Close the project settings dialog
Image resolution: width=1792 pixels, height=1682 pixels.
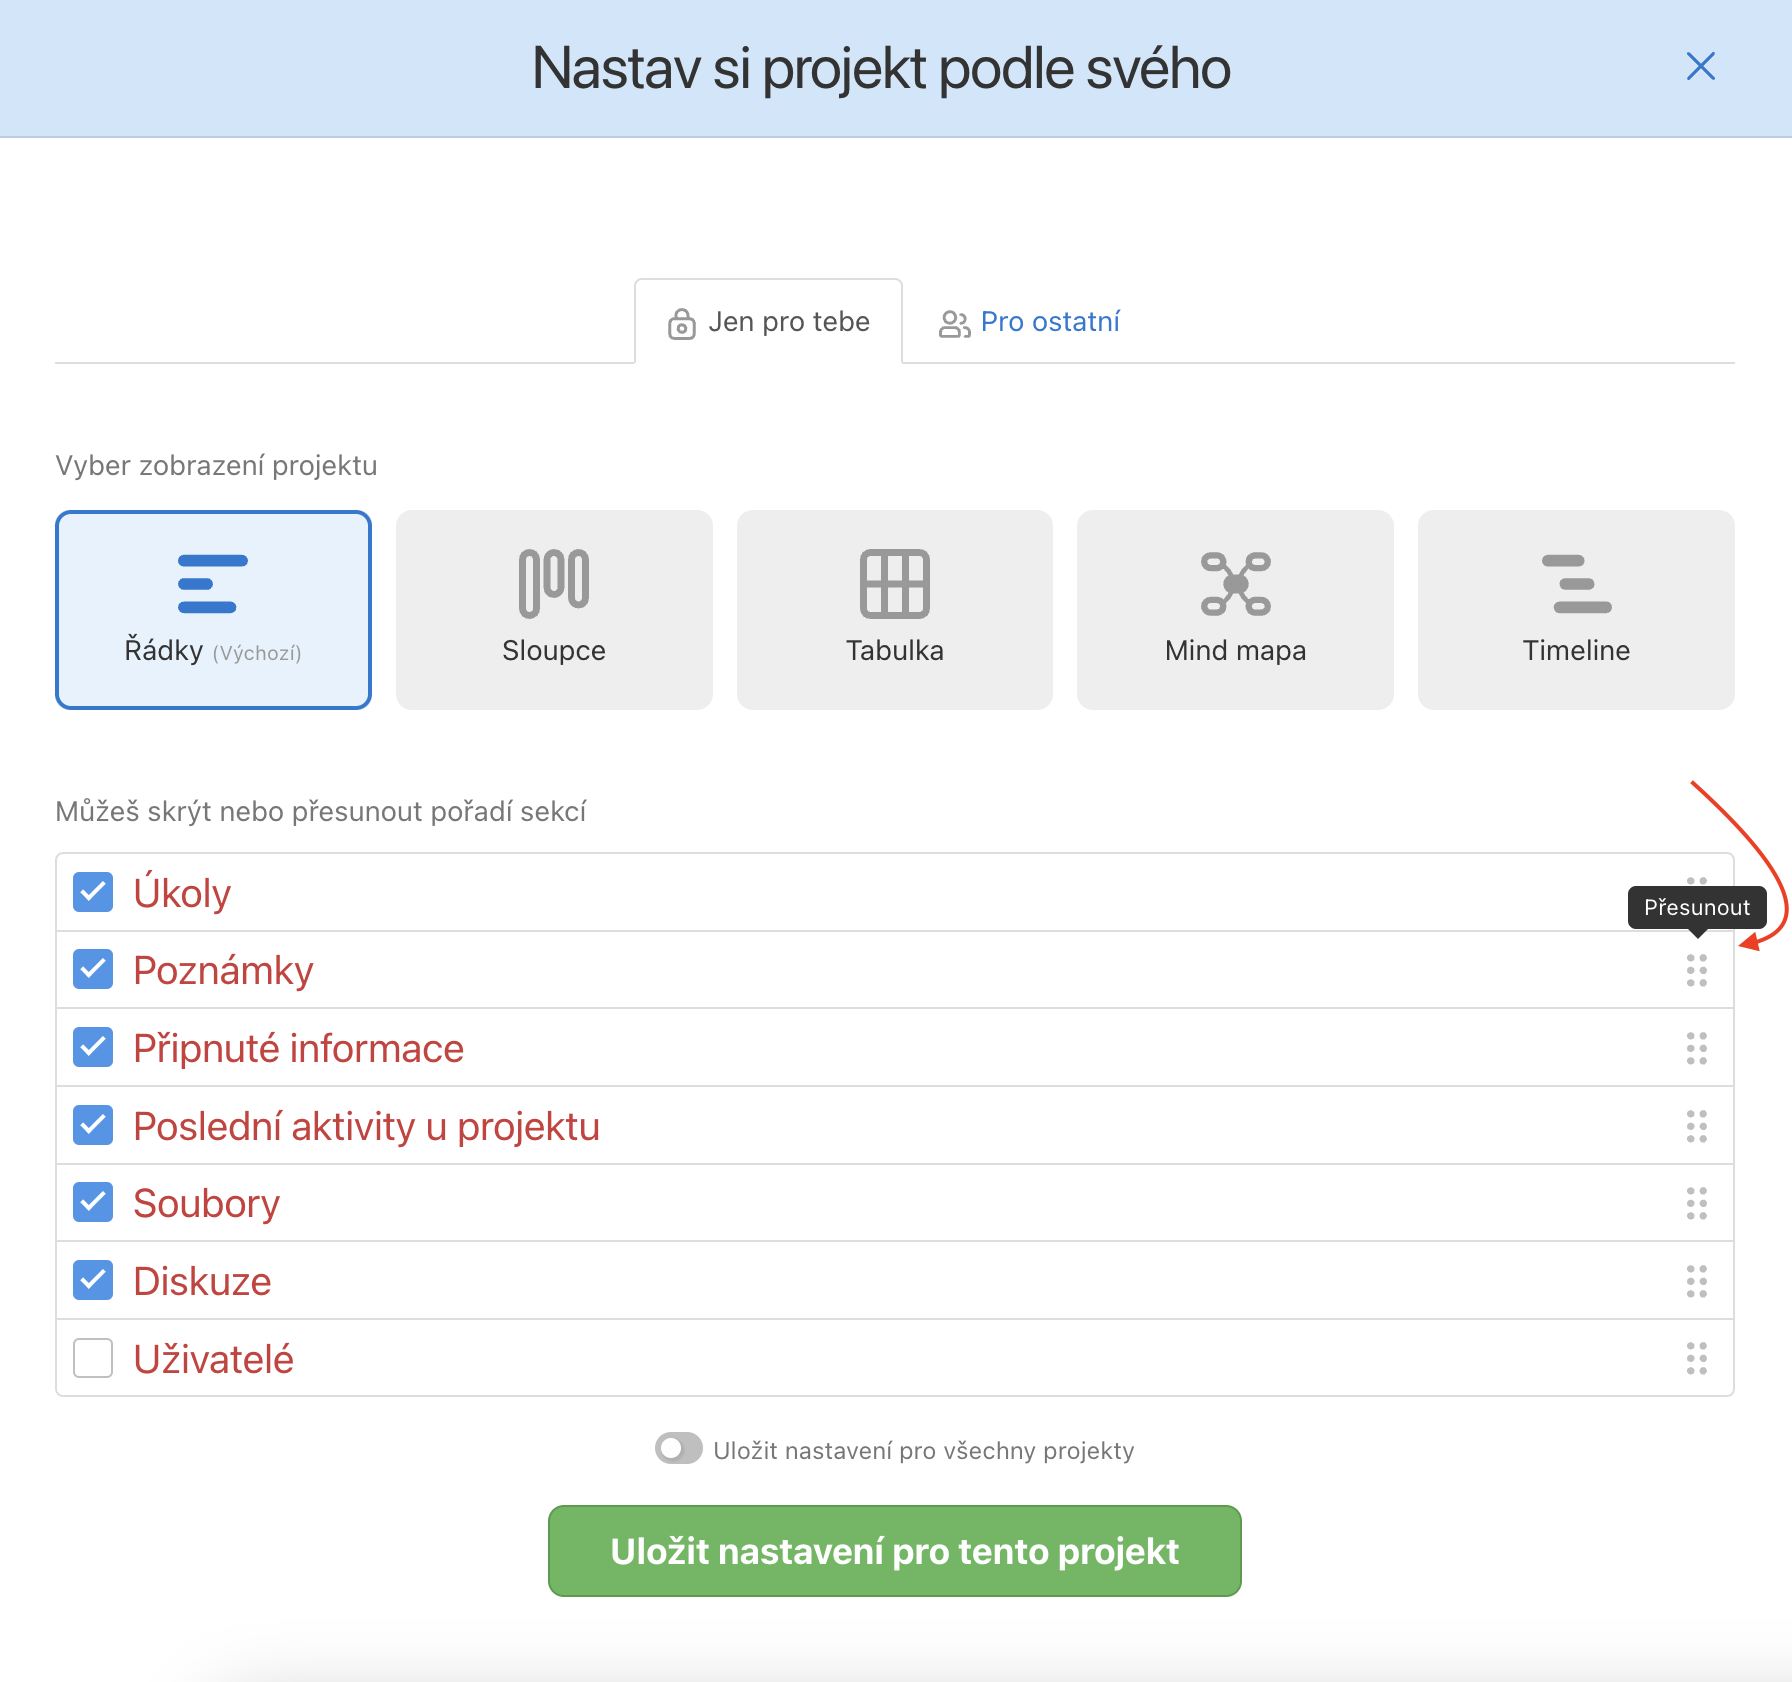pos(1700,67)
